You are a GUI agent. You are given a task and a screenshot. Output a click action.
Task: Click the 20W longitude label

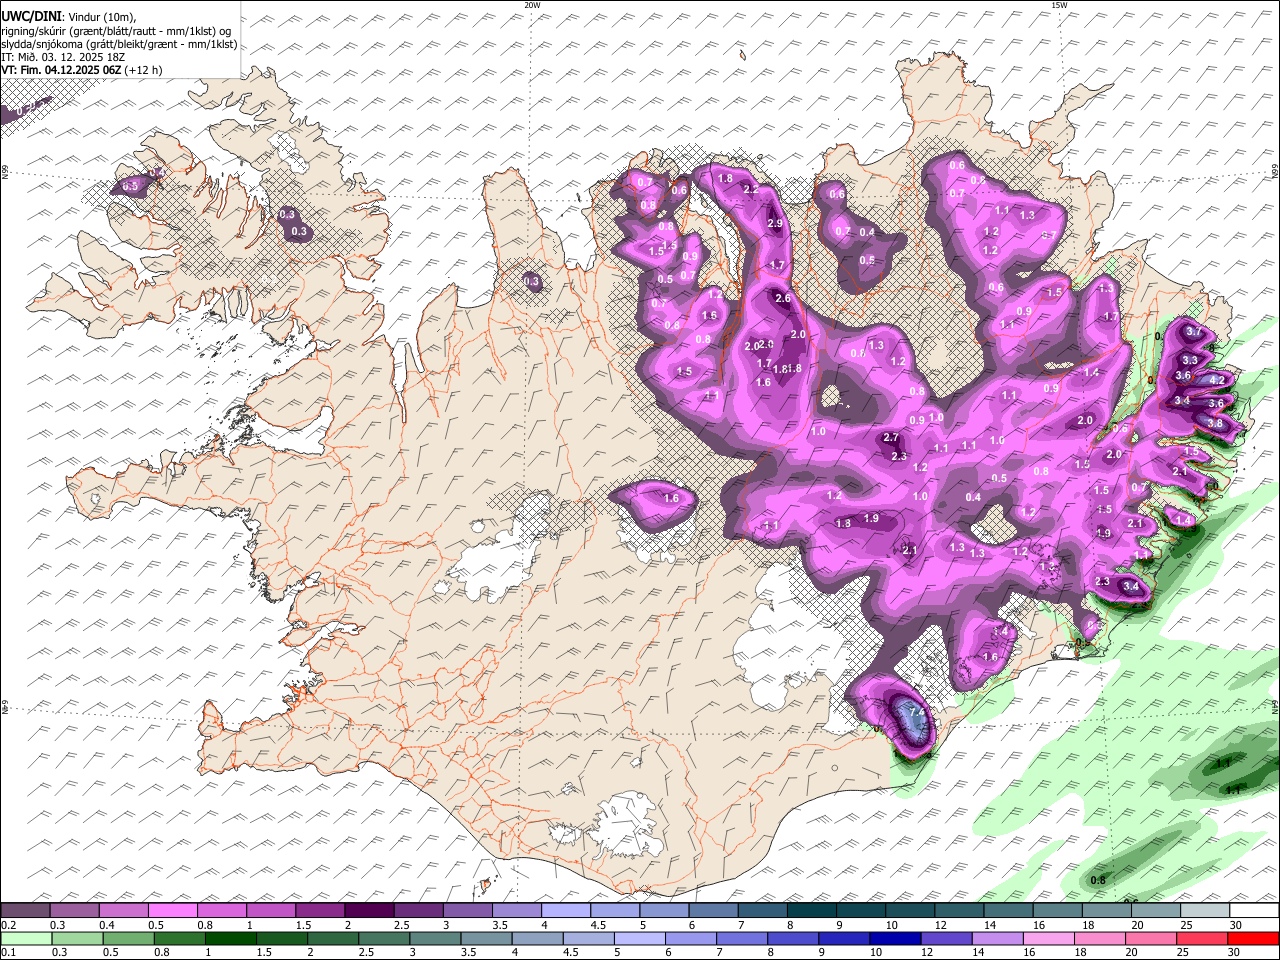532,5
